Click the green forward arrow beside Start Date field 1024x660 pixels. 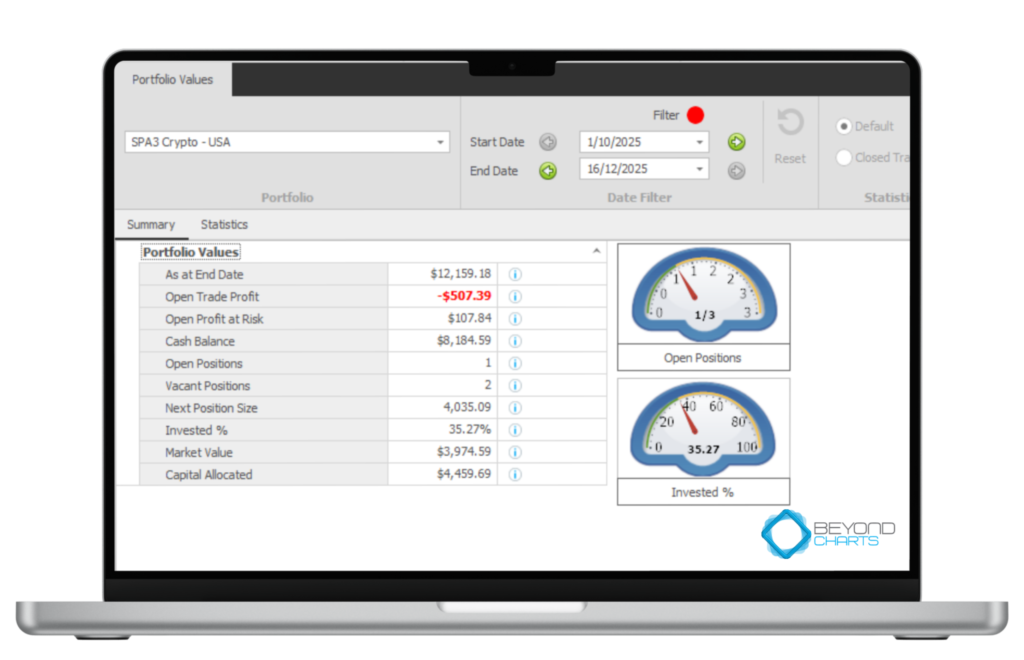coord(736,142)
